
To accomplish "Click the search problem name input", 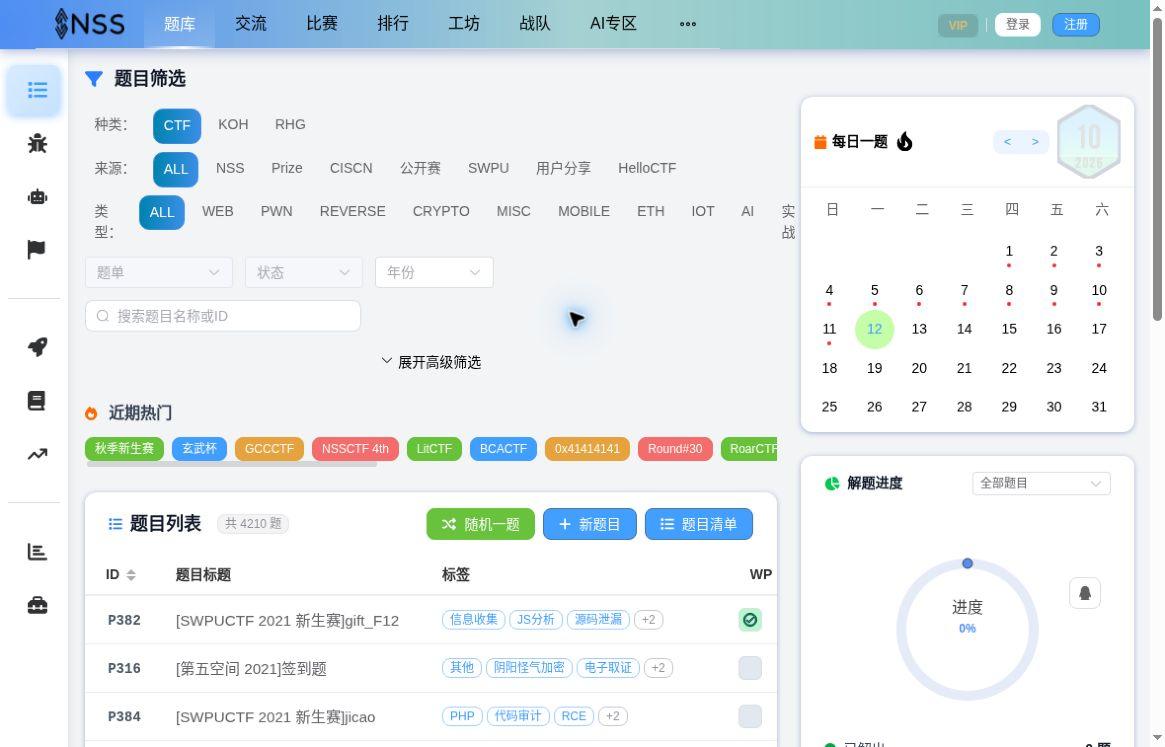I will [x=223, y=316].
